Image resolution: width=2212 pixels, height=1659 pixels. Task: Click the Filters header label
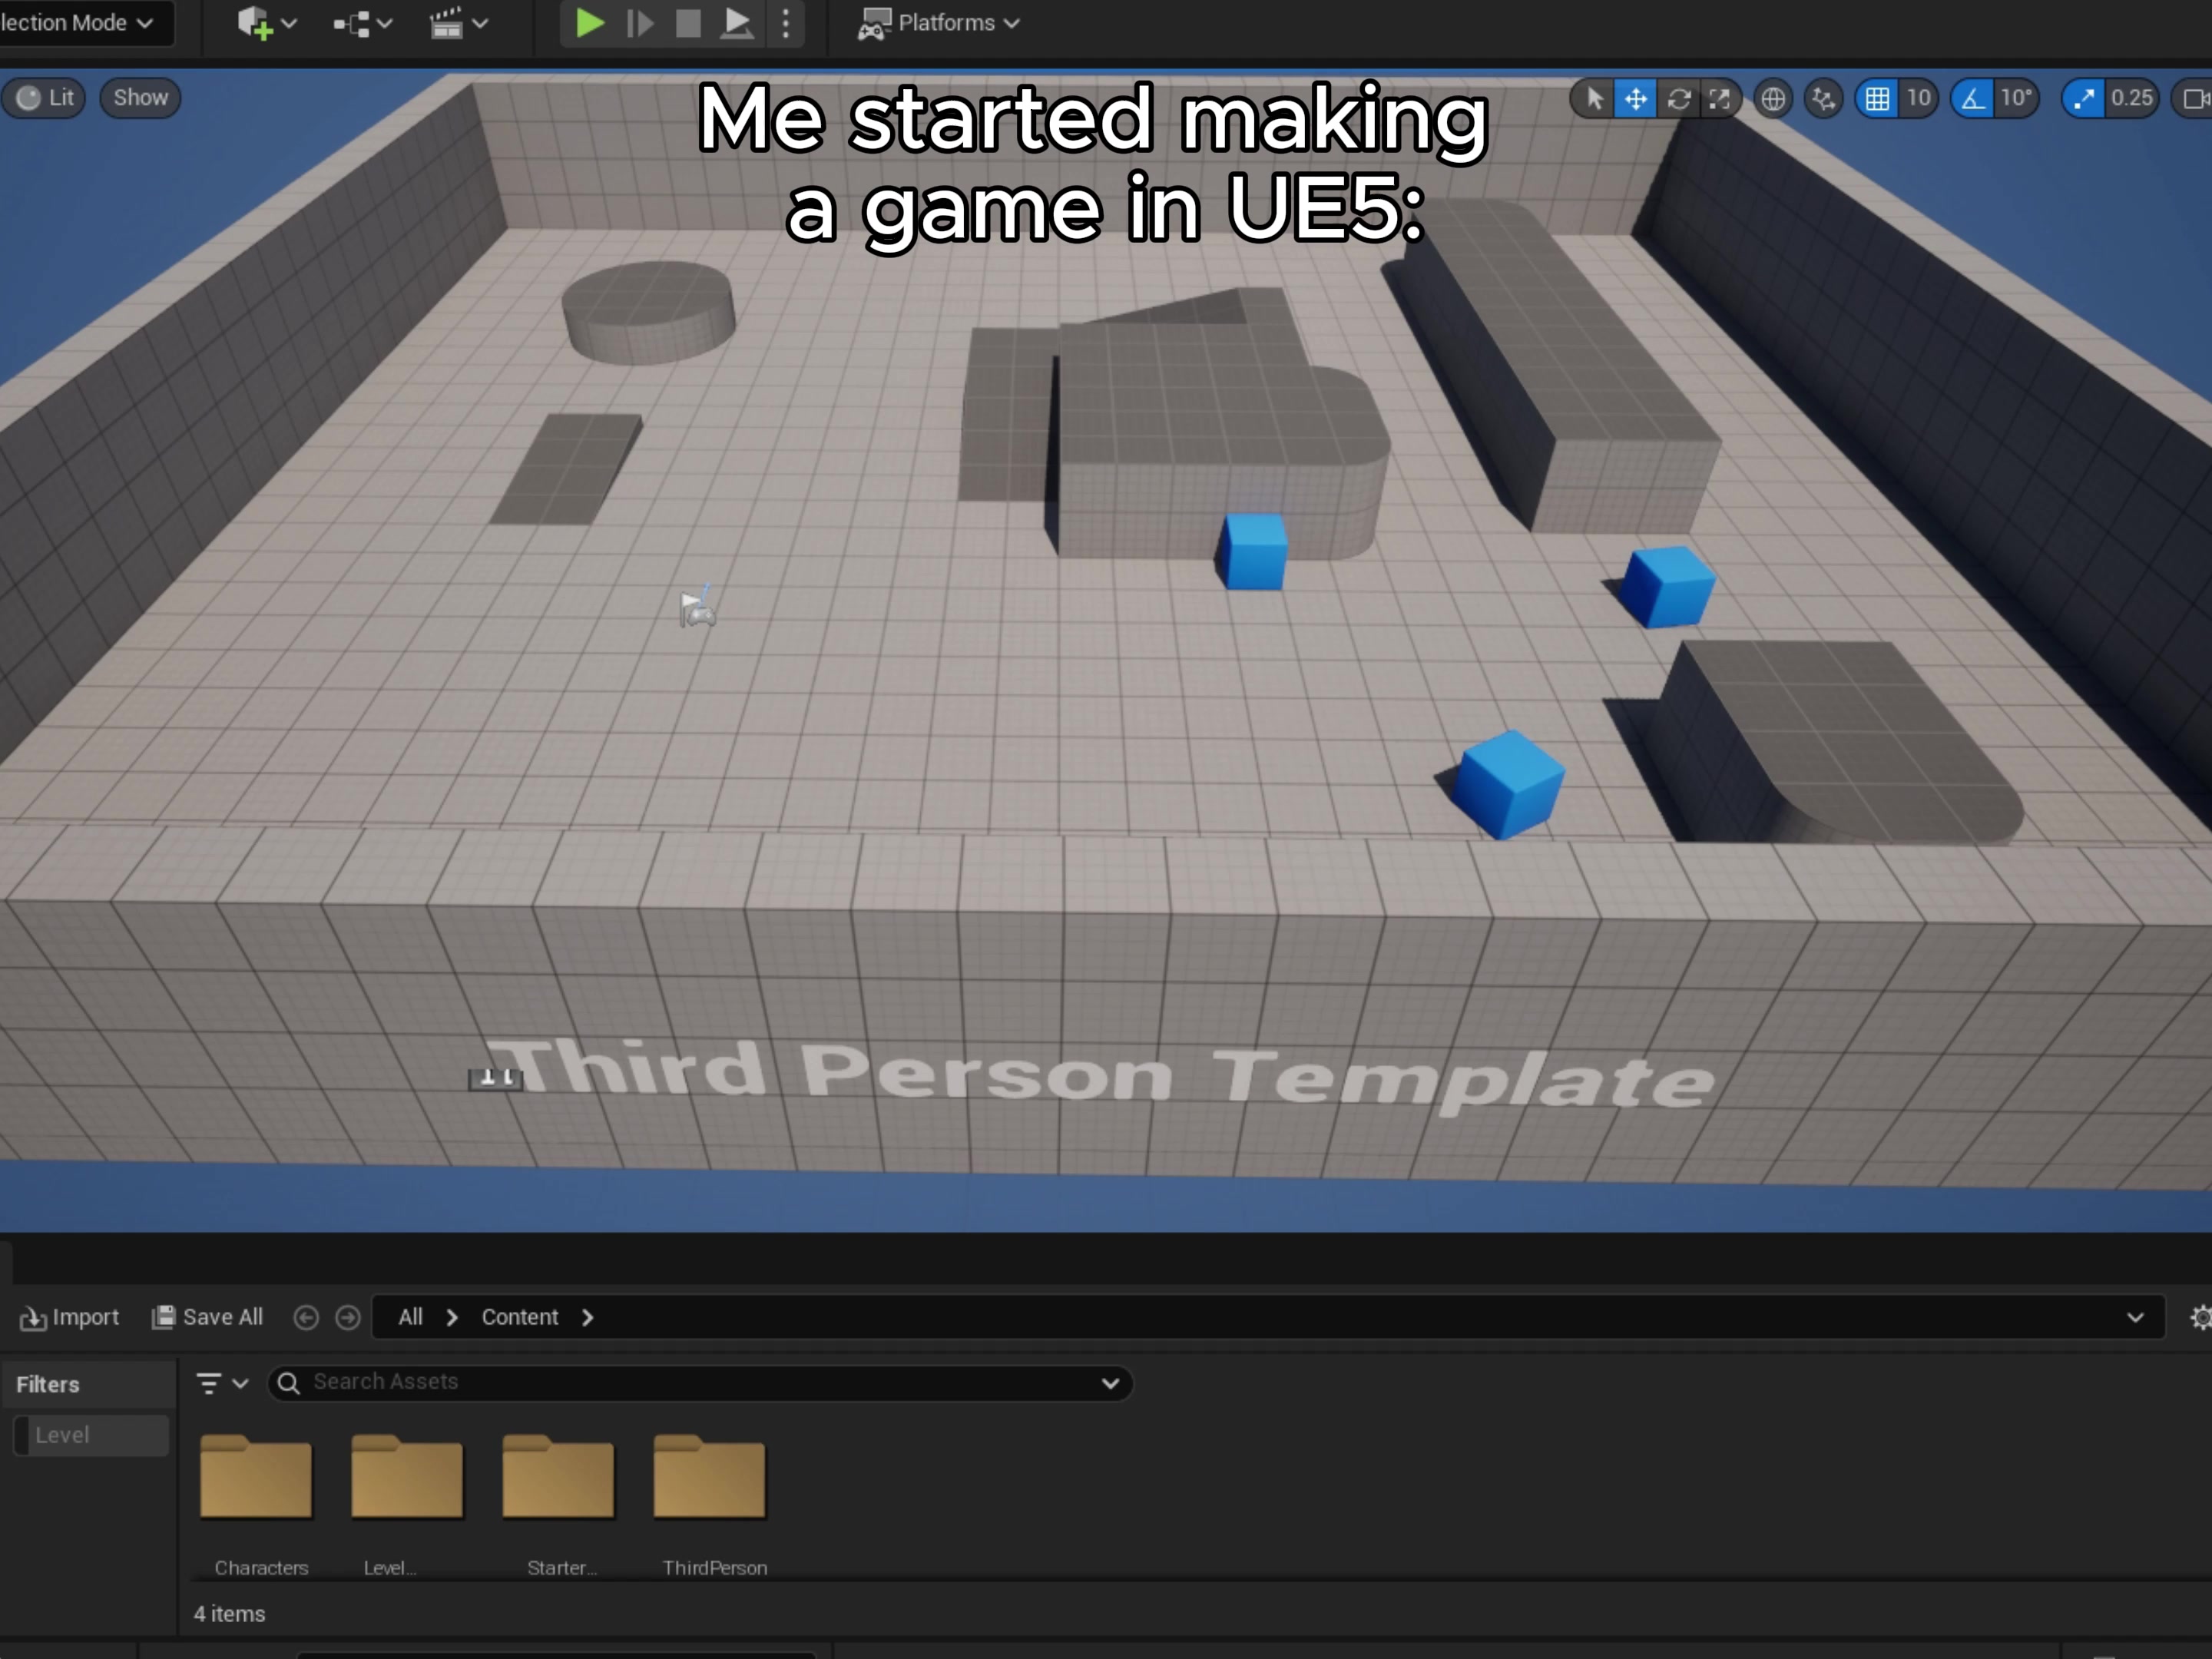pos(48,1385)
